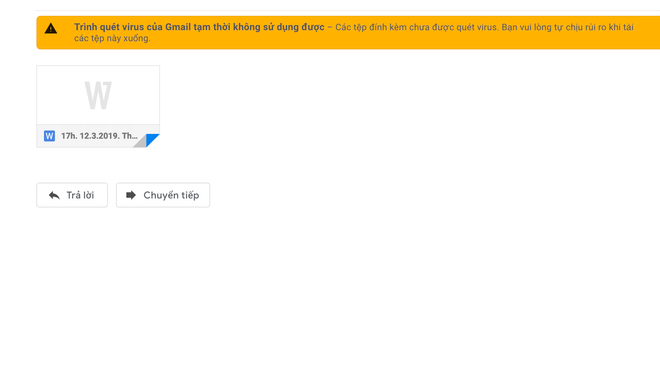The height and width of the screenshot is (377, 660).
Task: Click attachment filename 17h. 12.3.2019. Th...
Action: coord(99,136)
